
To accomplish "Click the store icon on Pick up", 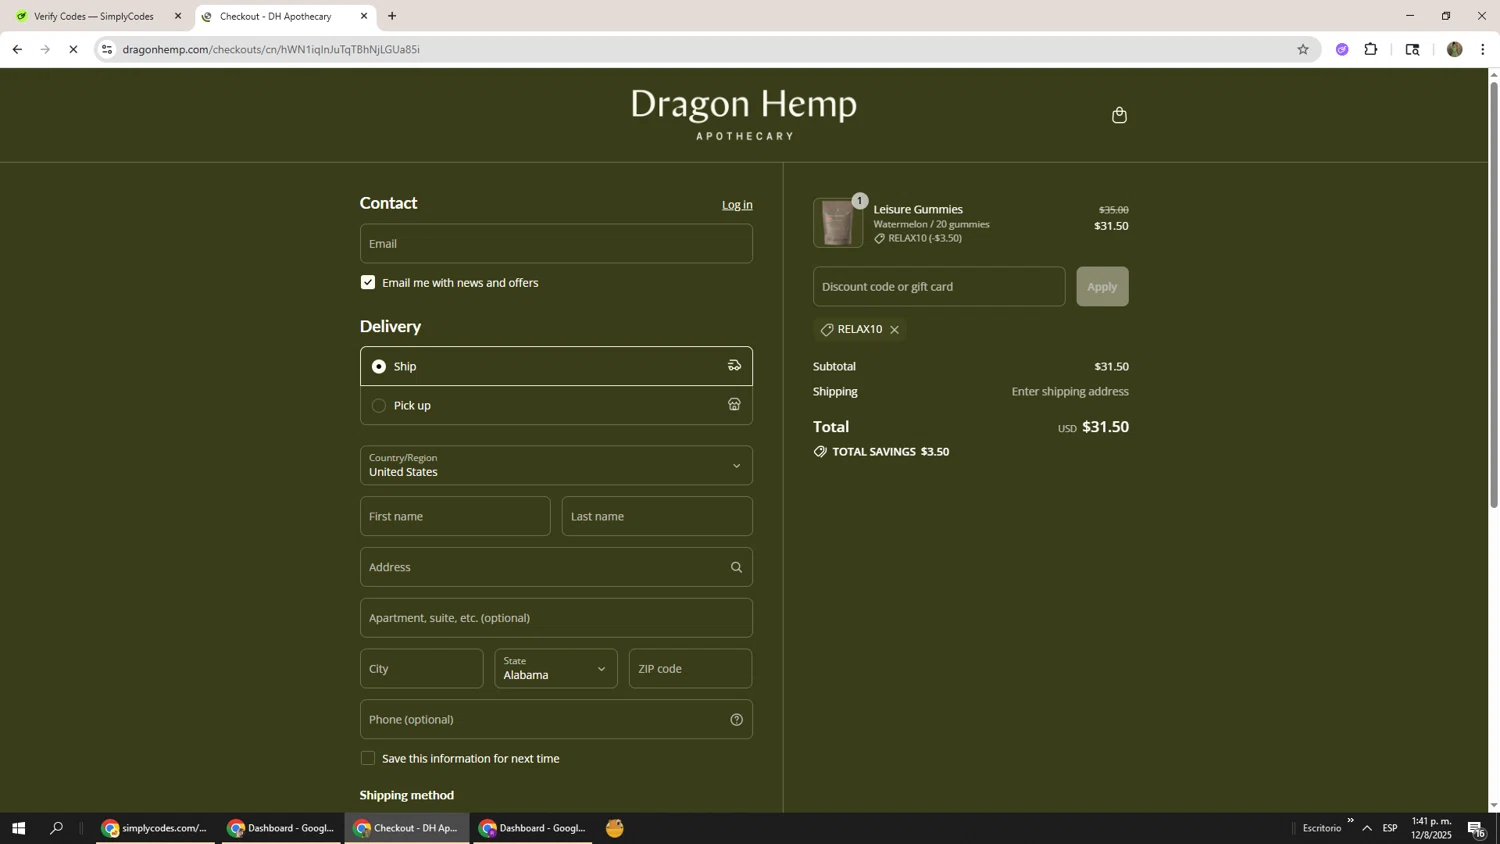I will tap(734, 405).
